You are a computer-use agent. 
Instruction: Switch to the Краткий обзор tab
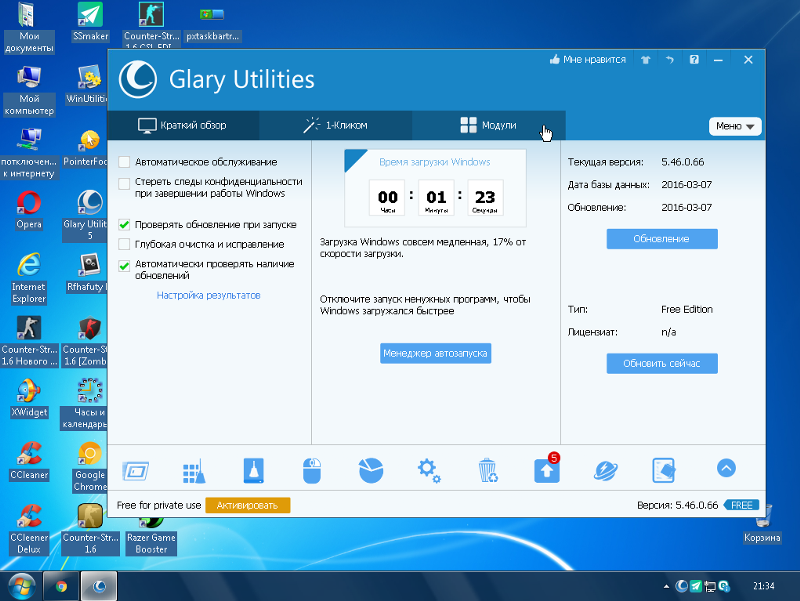coord(183,125)
